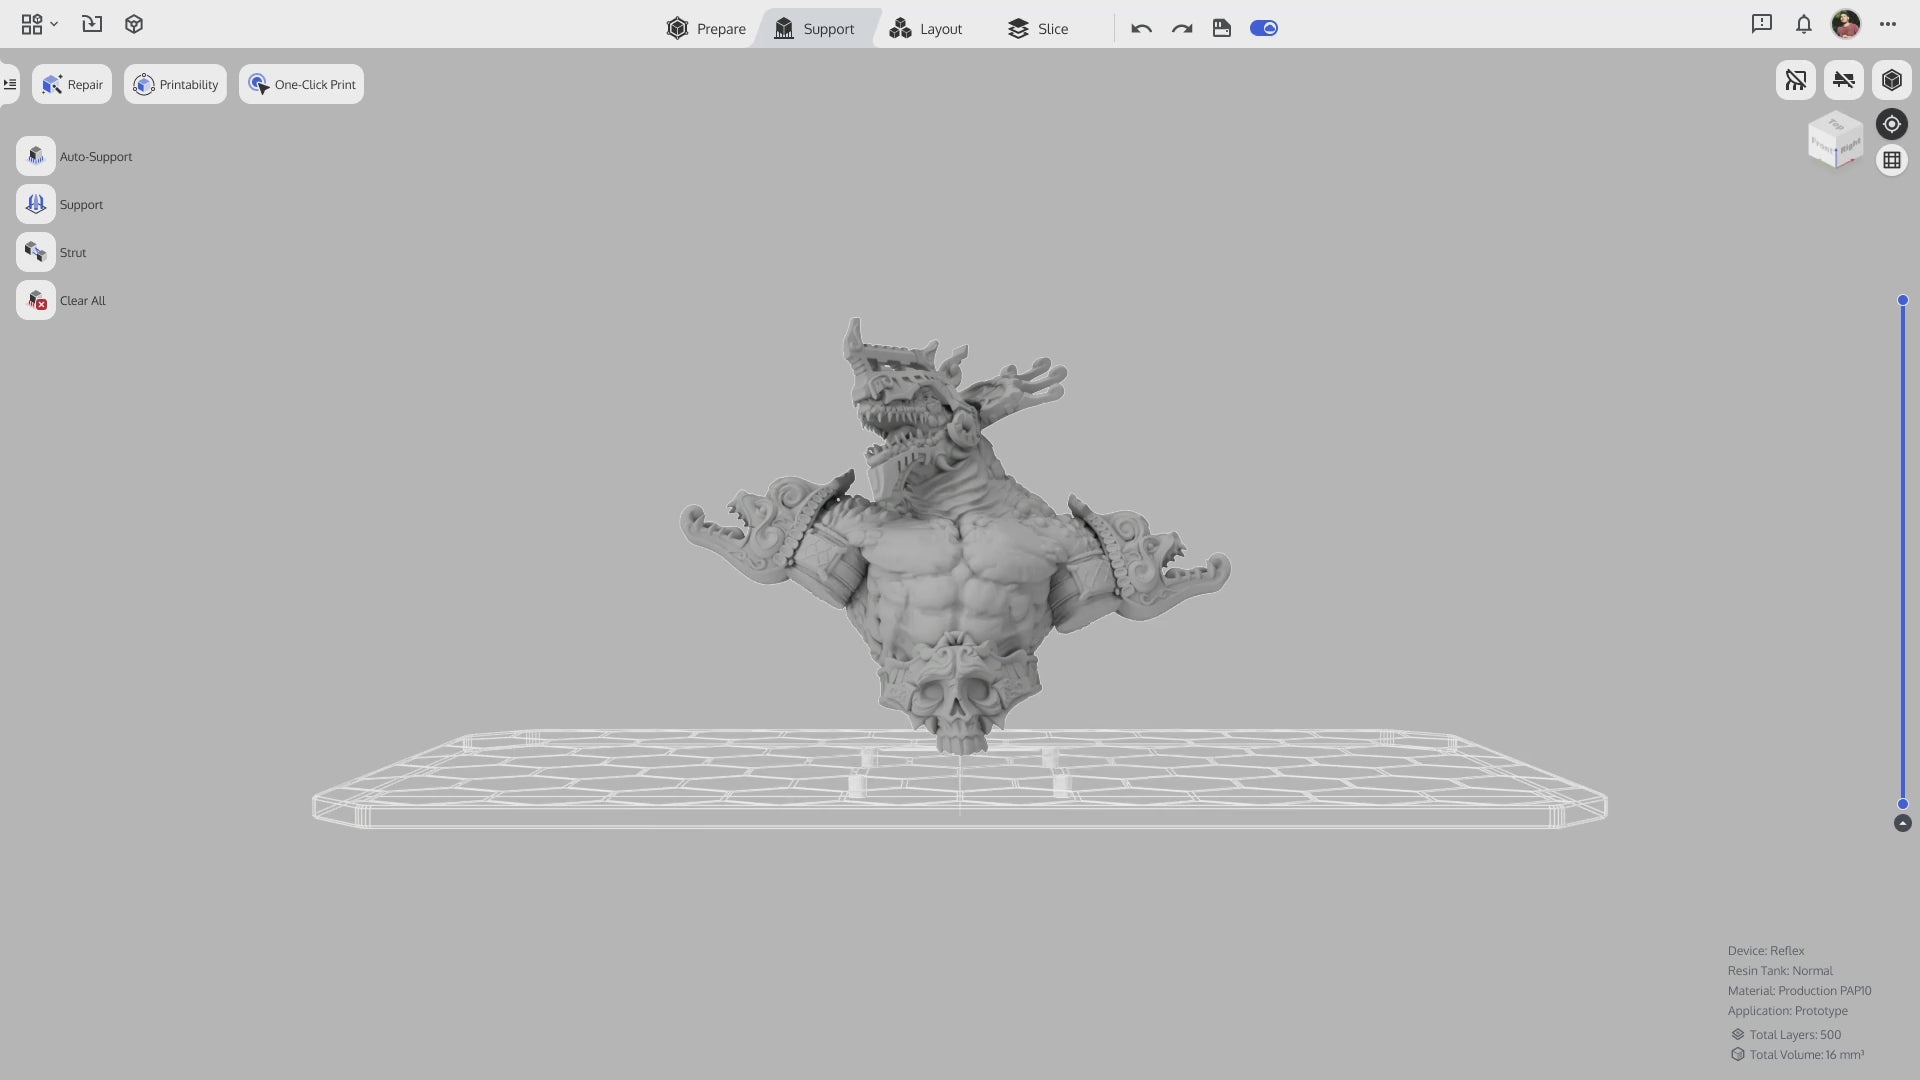This screenshot has height=1080, width=1920.
Task: Click the Printability button
Action: (x=175, y=84)
